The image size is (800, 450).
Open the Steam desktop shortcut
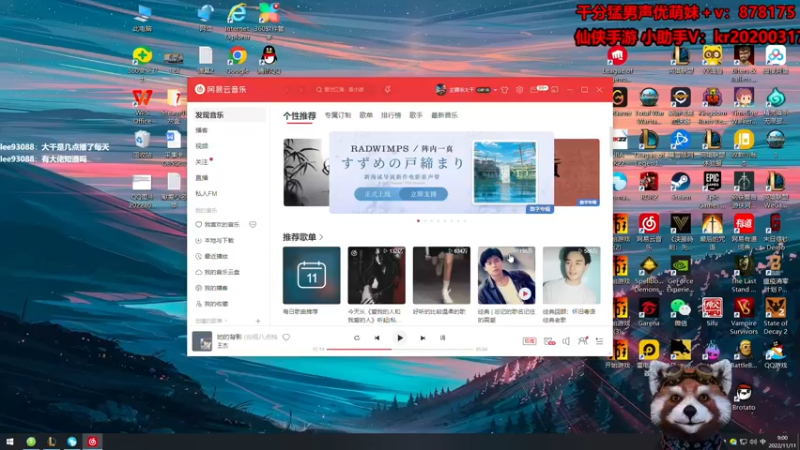coord(680,186)
